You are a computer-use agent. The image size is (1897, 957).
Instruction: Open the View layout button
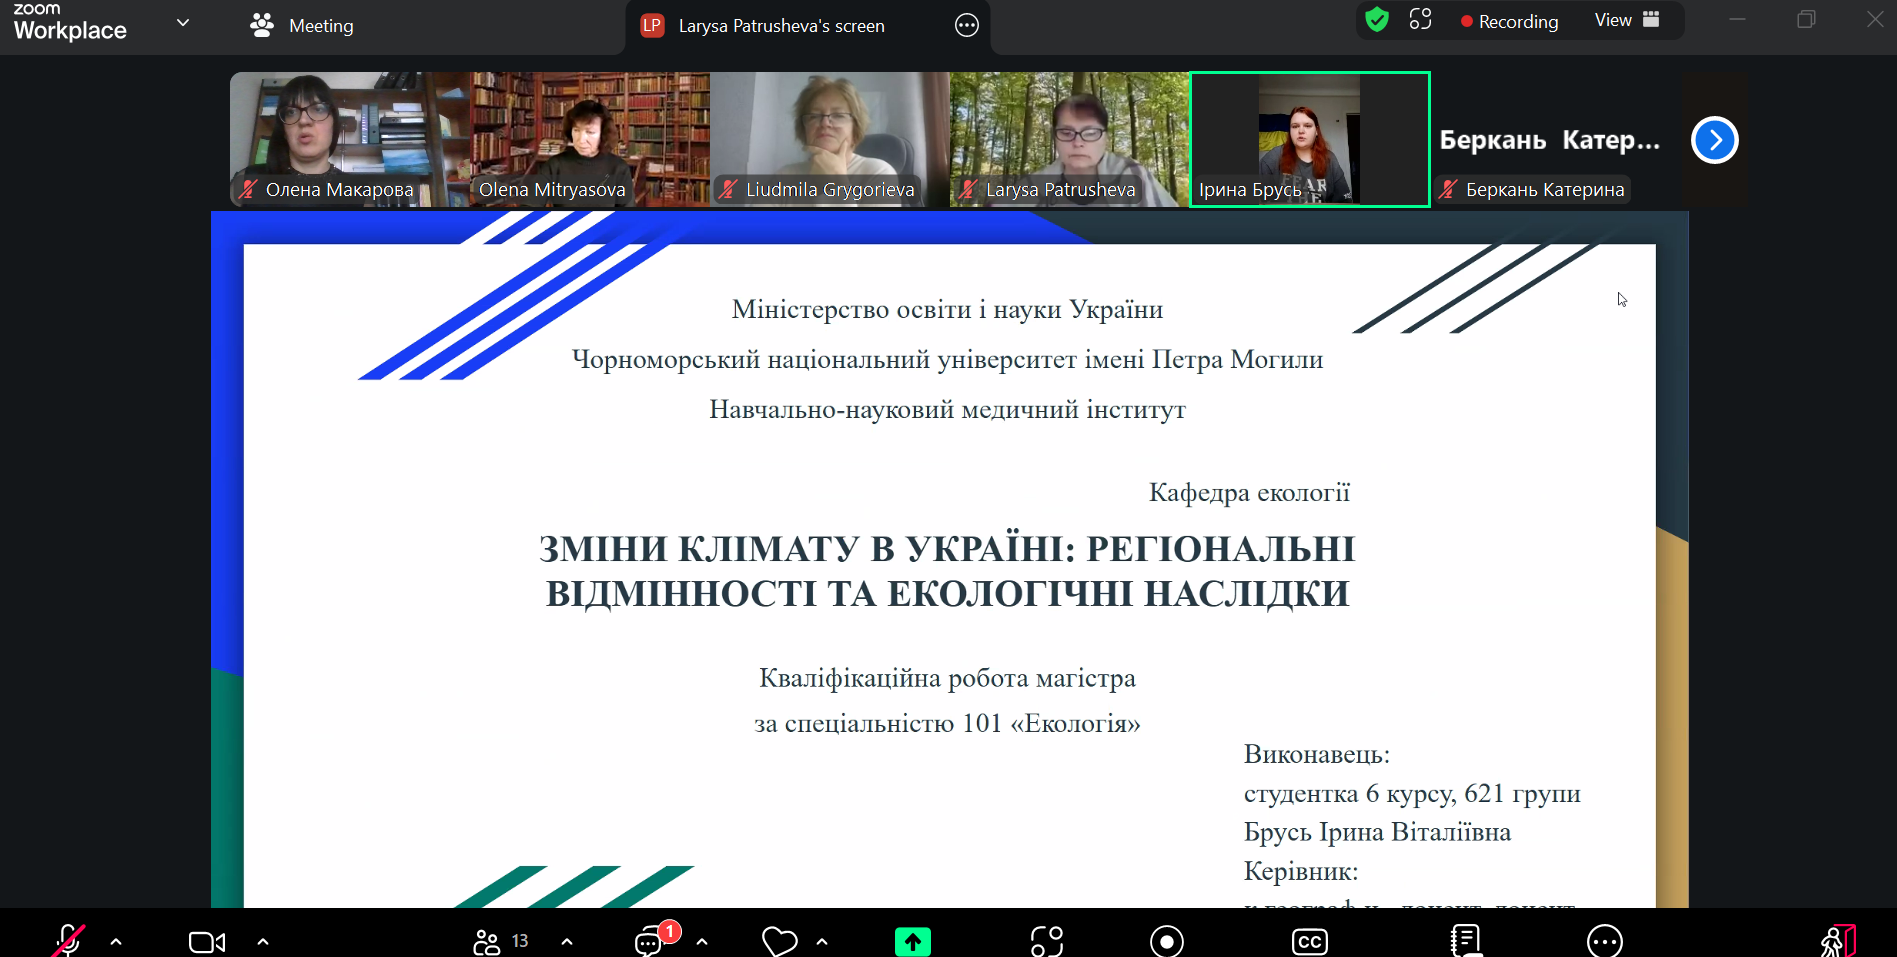(1626, 20)
